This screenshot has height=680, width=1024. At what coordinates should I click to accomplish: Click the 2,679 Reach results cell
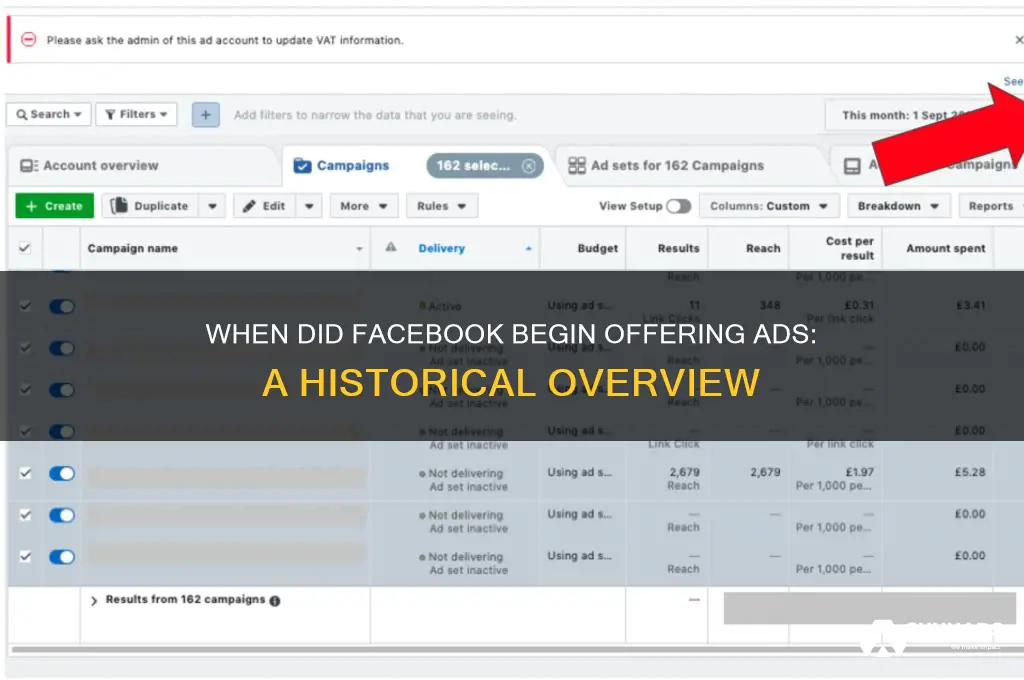click(x=684, y=479)
